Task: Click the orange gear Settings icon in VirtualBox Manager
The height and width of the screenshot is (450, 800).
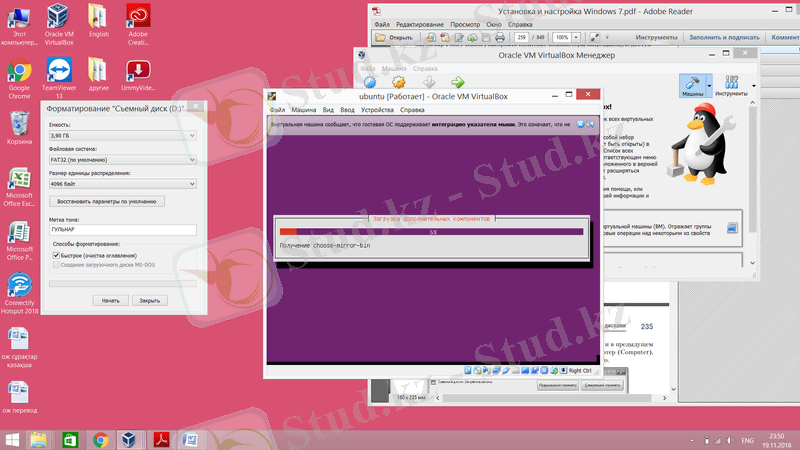Action: pyautogui.click(x=399, y=82)
